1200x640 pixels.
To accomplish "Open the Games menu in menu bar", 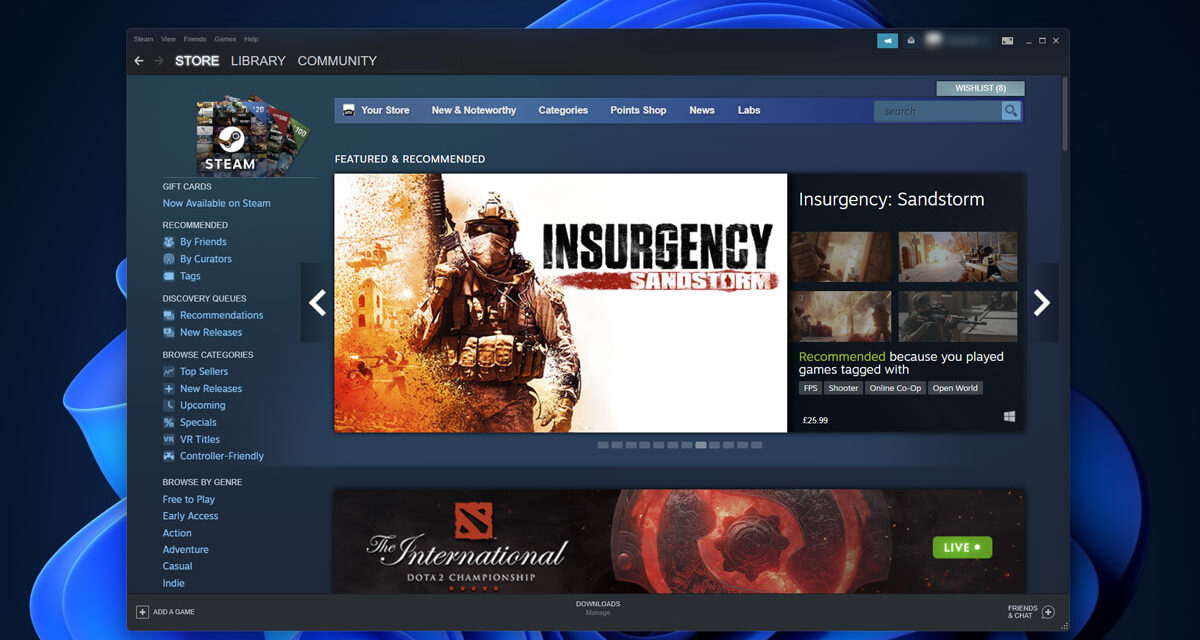I will pyautogui.click(x=225, y=39).
